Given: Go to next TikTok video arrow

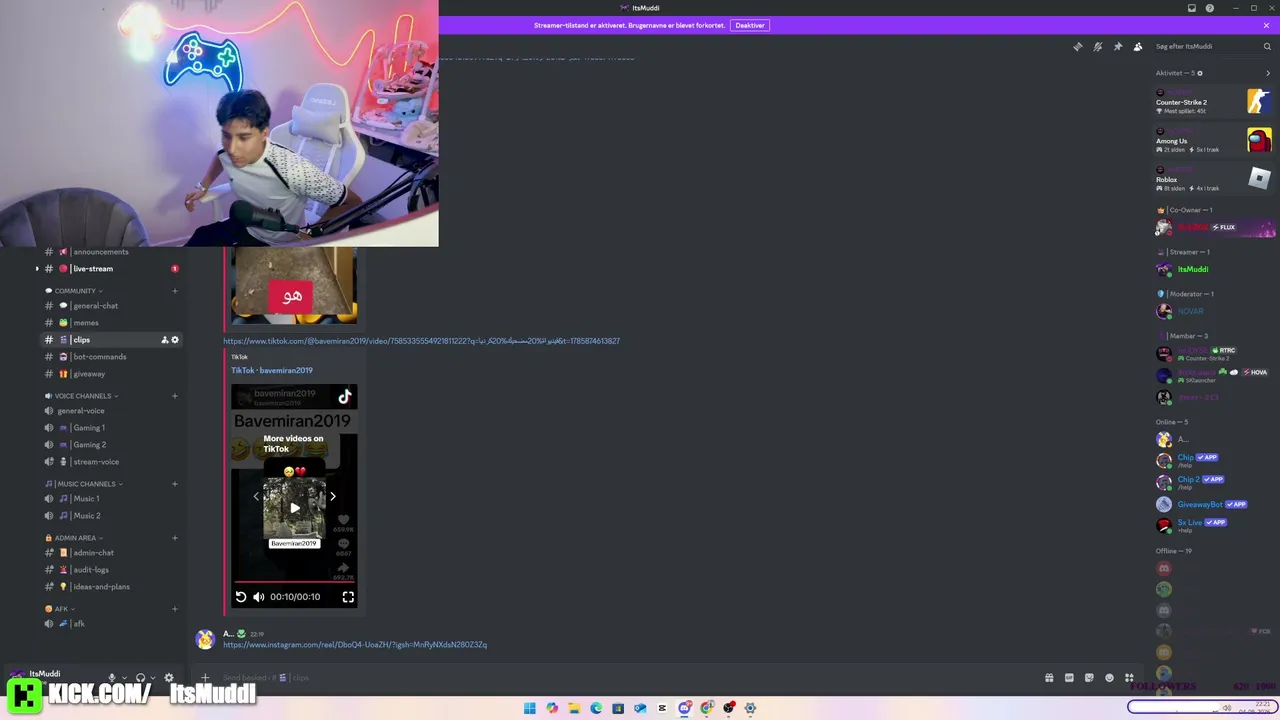Looking at the screenshot, I should (333, 496).
